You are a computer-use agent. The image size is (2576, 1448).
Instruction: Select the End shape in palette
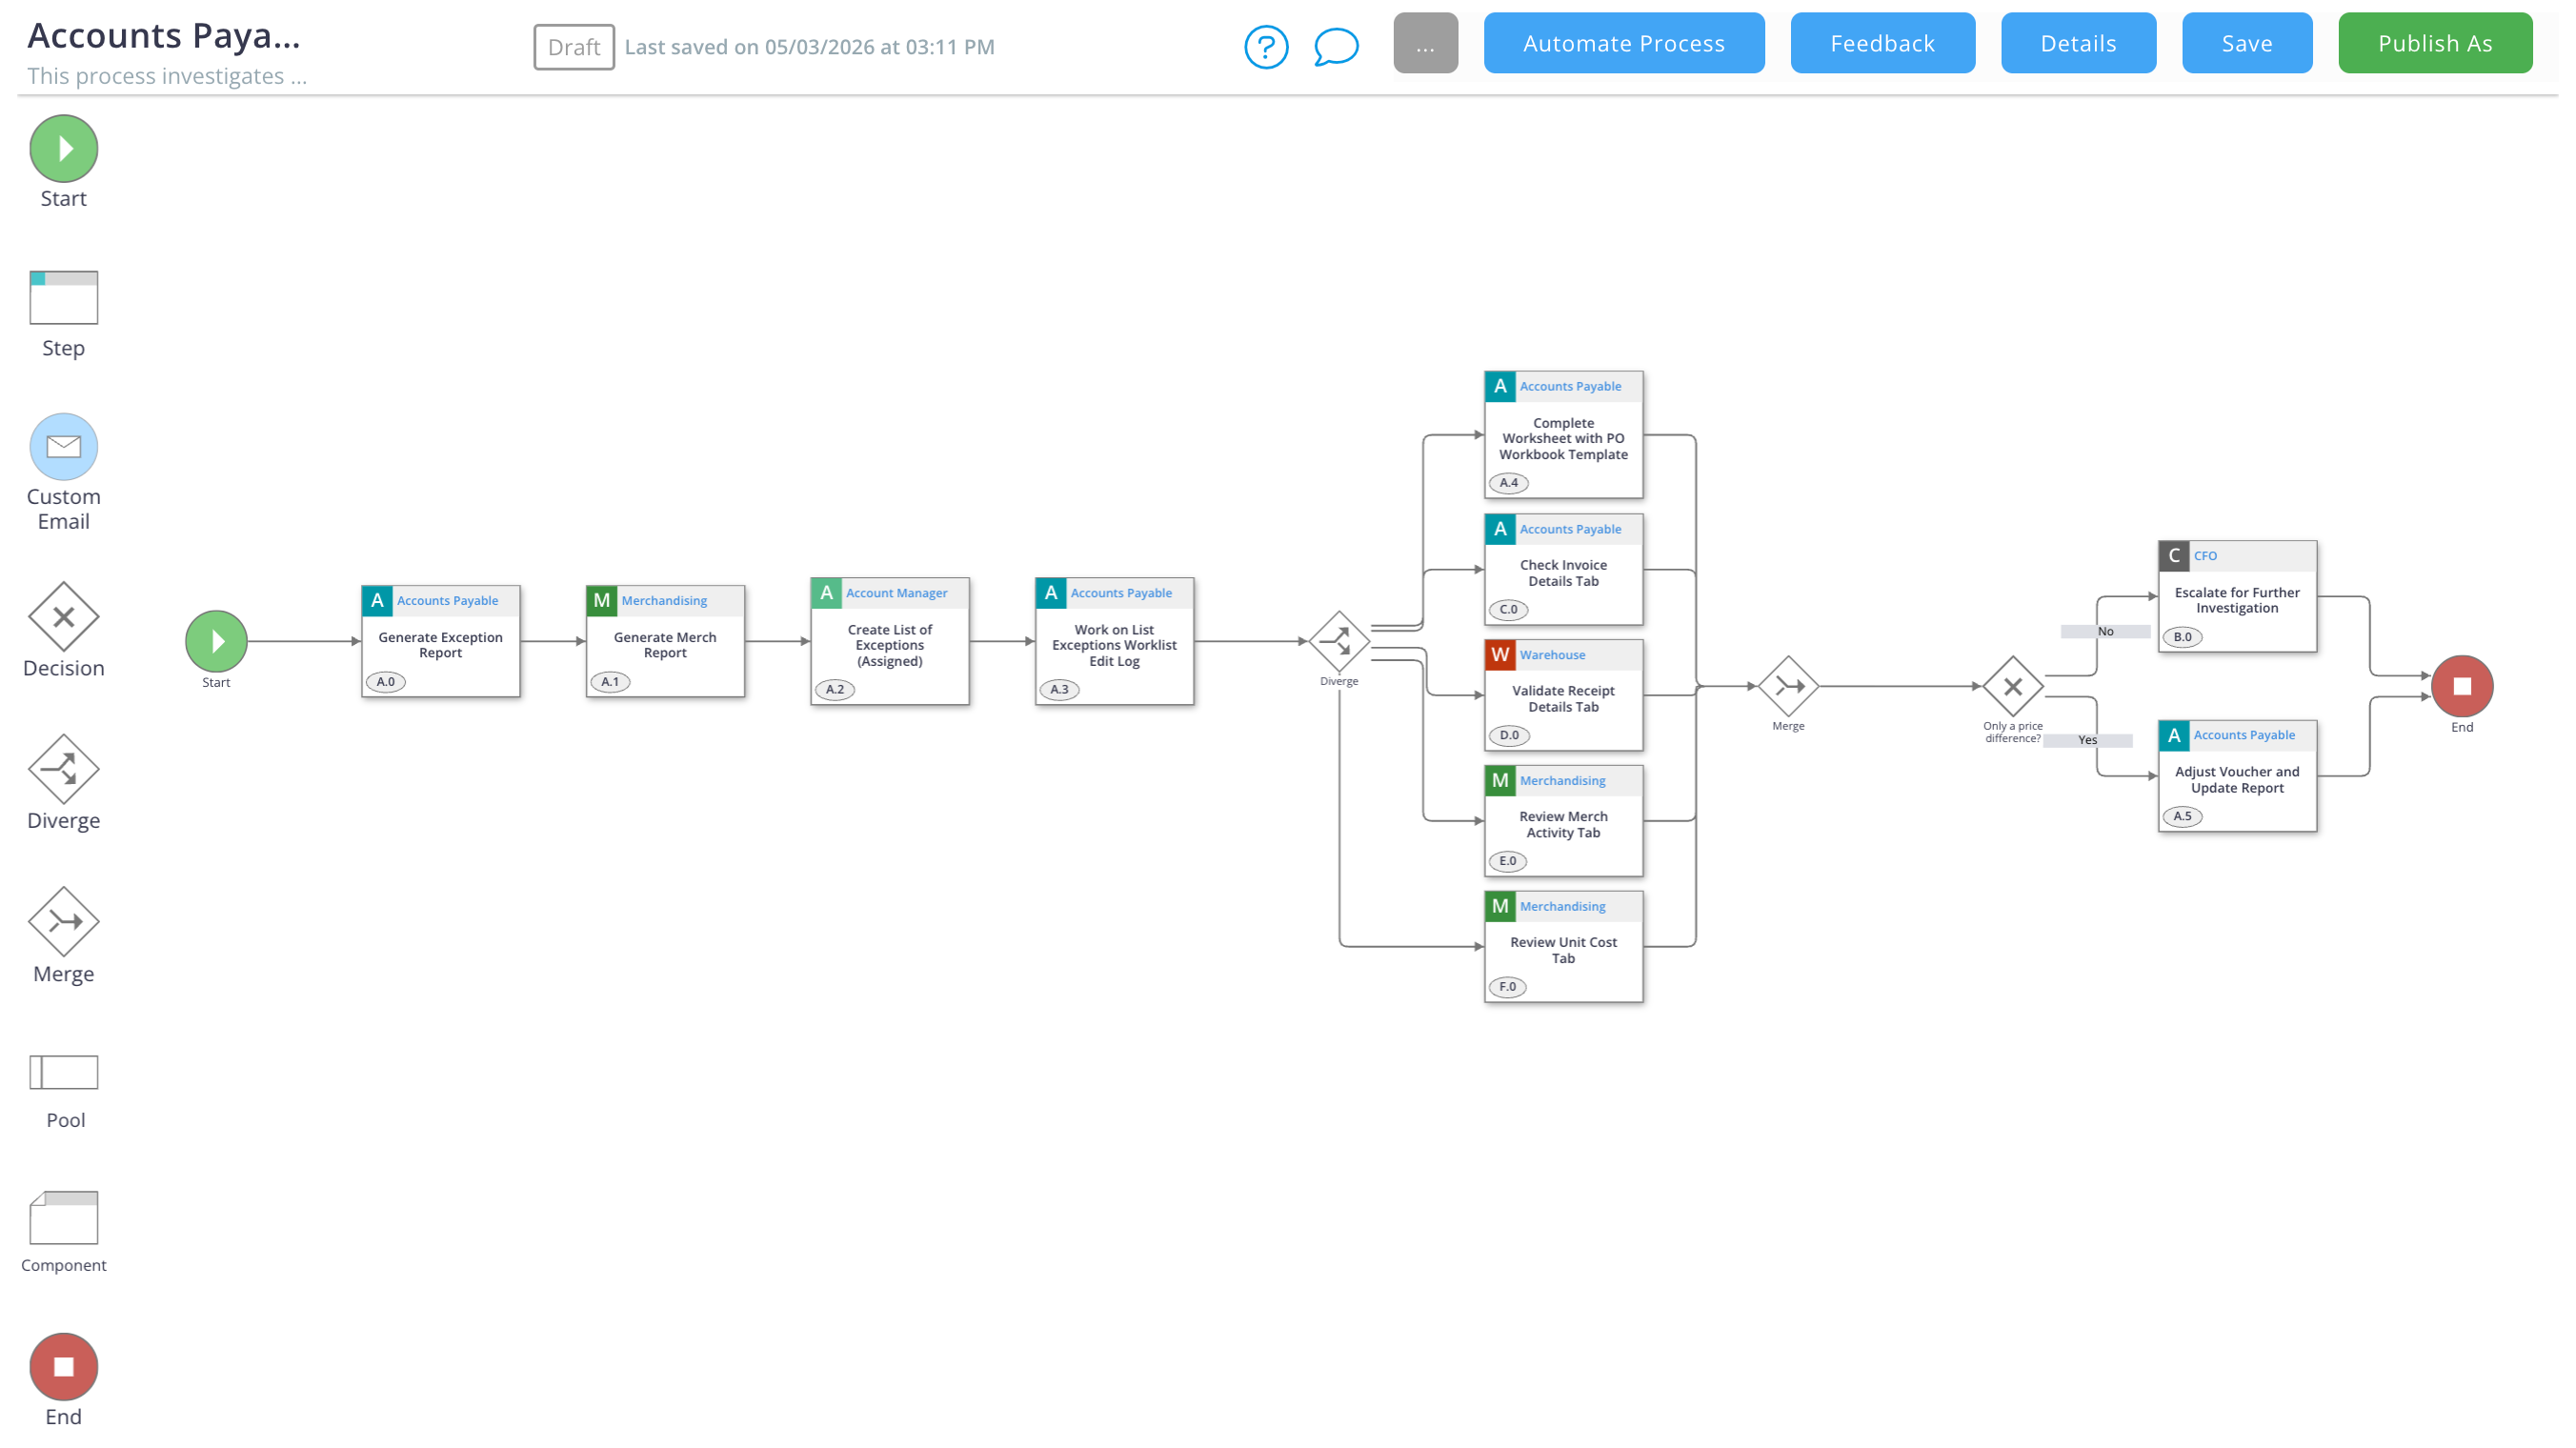(63, 1366)
